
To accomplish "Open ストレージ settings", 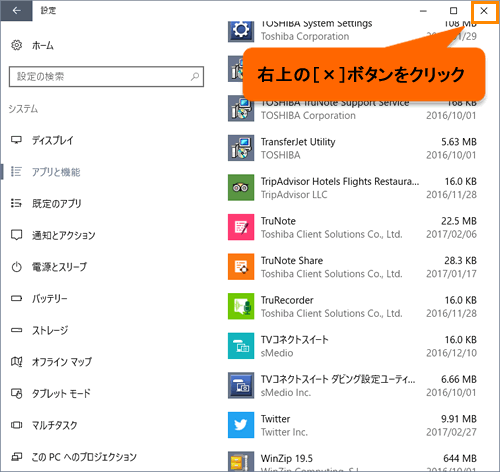I will point(50,330).
